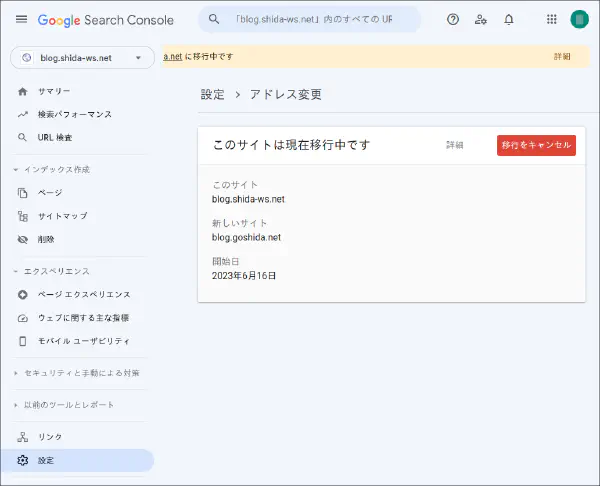Click the trend icon beside 検索パフォーマンス
This screenshot has width=600, height=486.
tap(23, 114)
